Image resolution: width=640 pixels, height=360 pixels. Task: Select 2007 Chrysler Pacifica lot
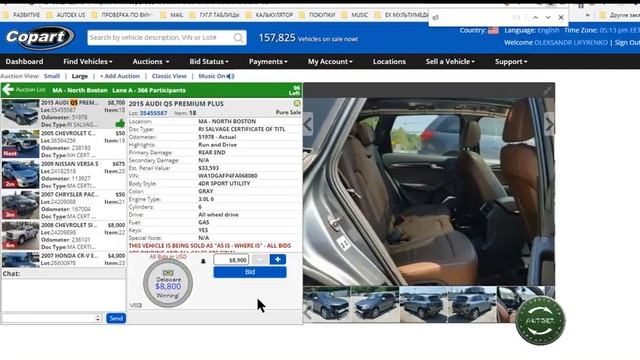(x=63, y=205)
